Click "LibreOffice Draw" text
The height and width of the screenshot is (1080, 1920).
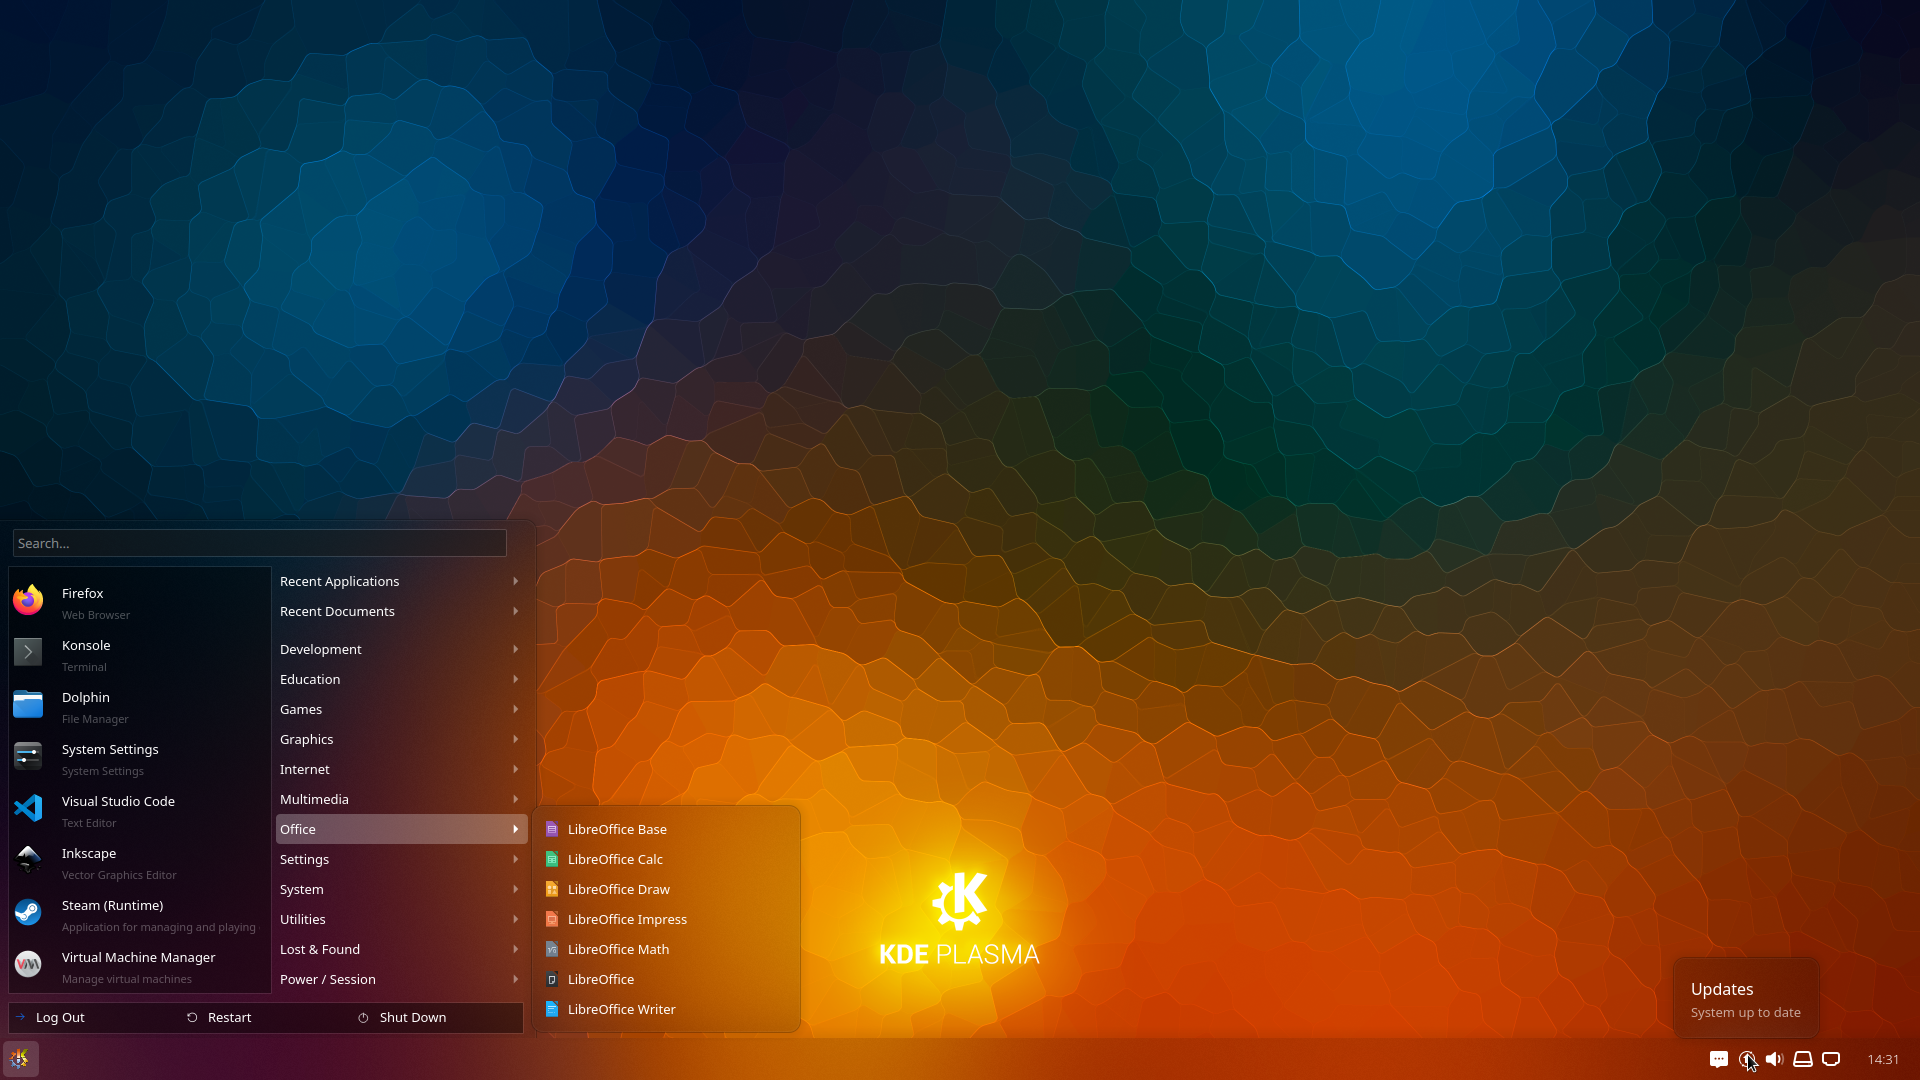tap(619, 889)
